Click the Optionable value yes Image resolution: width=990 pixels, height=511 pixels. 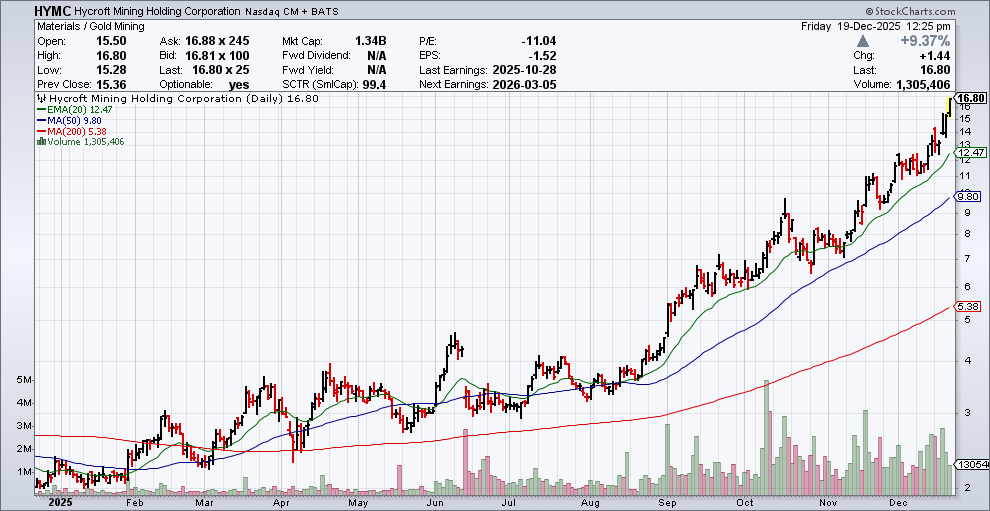click(239, 85)
